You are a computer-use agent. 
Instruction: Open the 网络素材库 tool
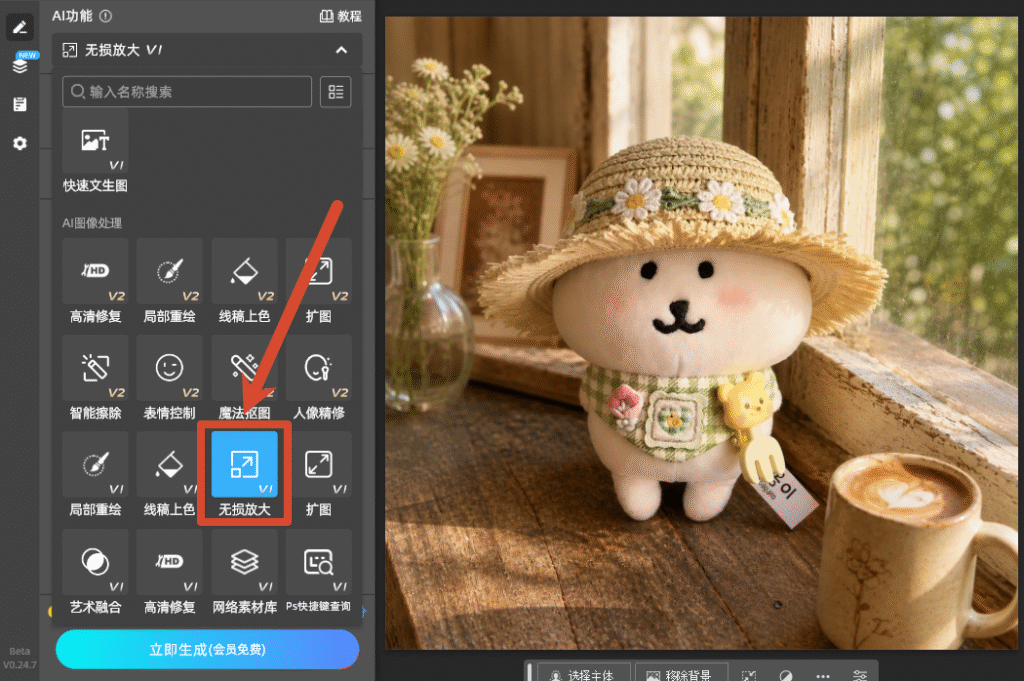coord(244,572)
